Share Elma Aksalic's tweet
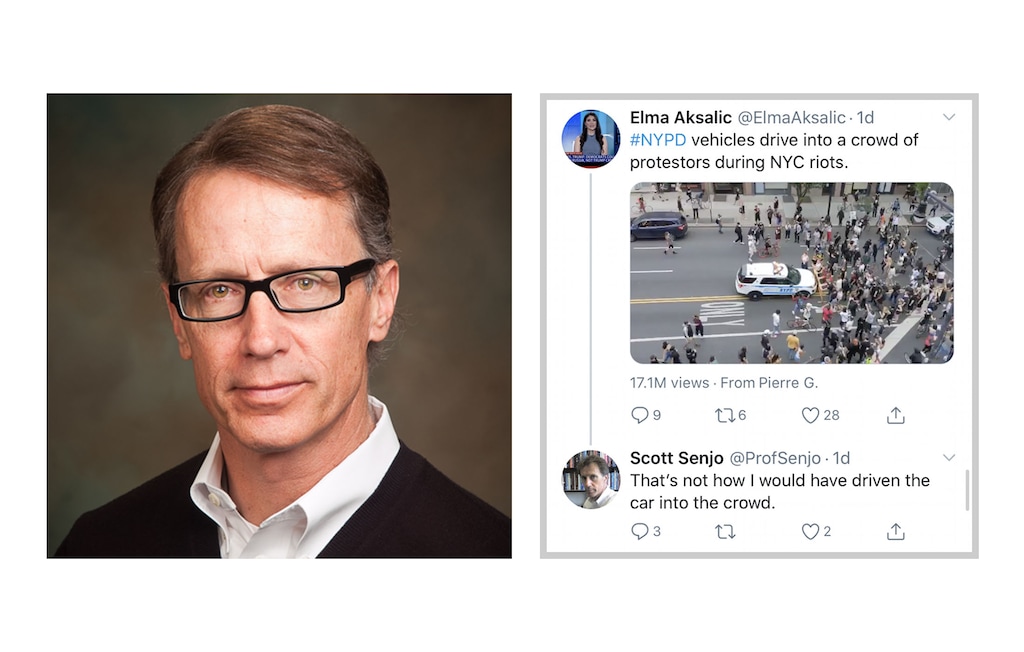The height and width of the screenshot is (652, 1024). (x=896, y=415)
